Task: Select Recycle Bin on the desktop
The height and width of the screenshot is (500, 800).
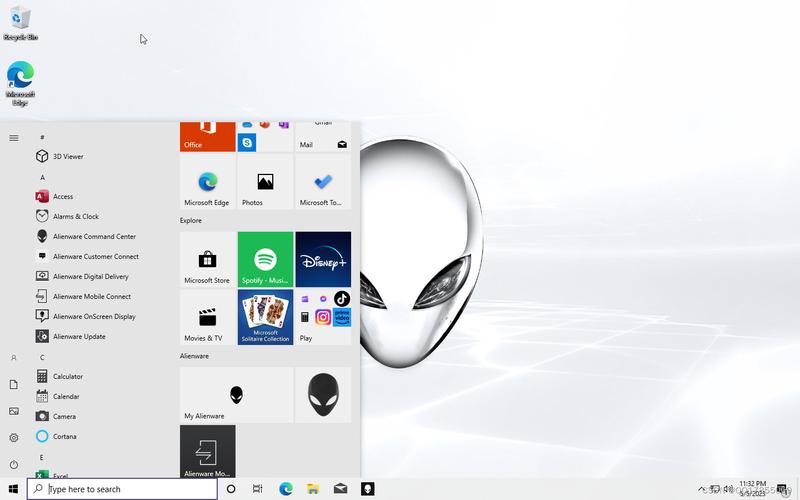Action: (x=20, y=23)
